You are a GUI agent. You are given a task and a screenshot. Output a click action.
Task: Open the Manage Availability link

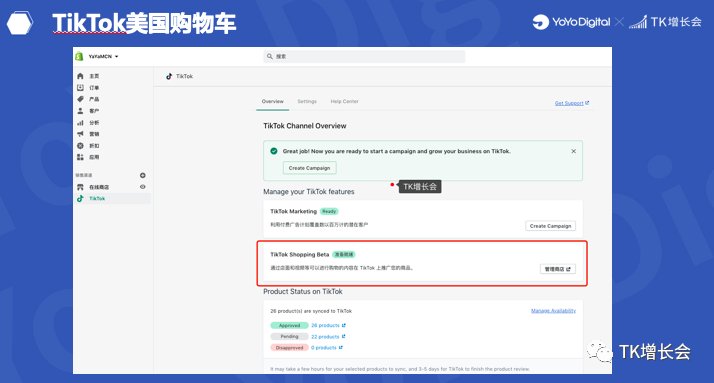(x=553, y=311)
